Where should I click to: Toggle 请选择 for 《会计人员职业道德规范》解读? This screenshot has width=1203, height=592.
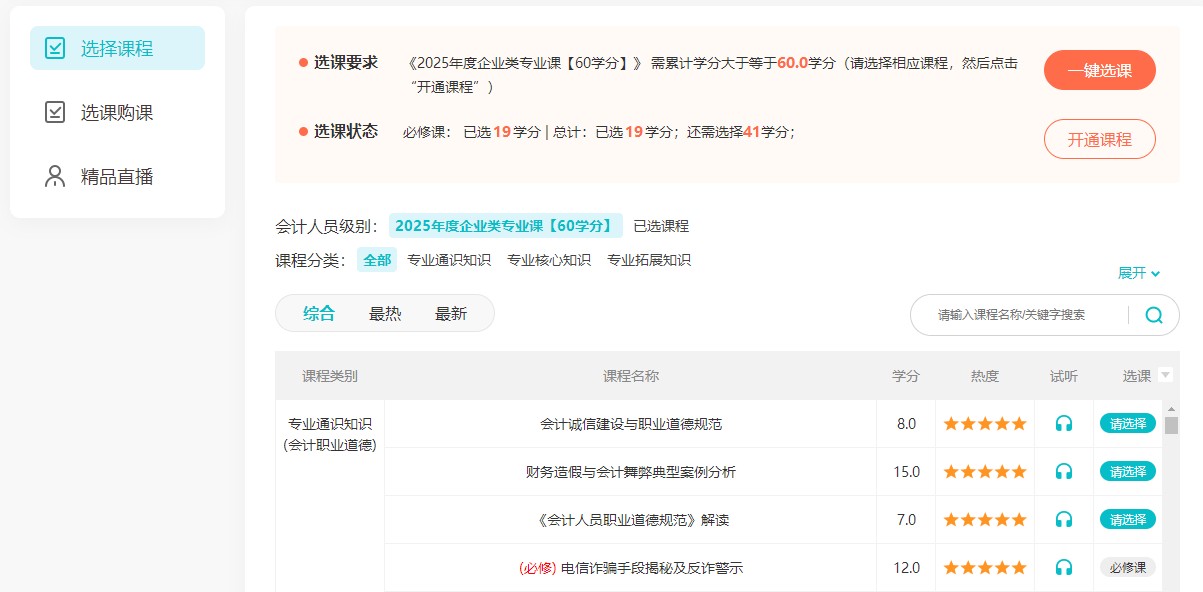click(x=1127, y=519)
